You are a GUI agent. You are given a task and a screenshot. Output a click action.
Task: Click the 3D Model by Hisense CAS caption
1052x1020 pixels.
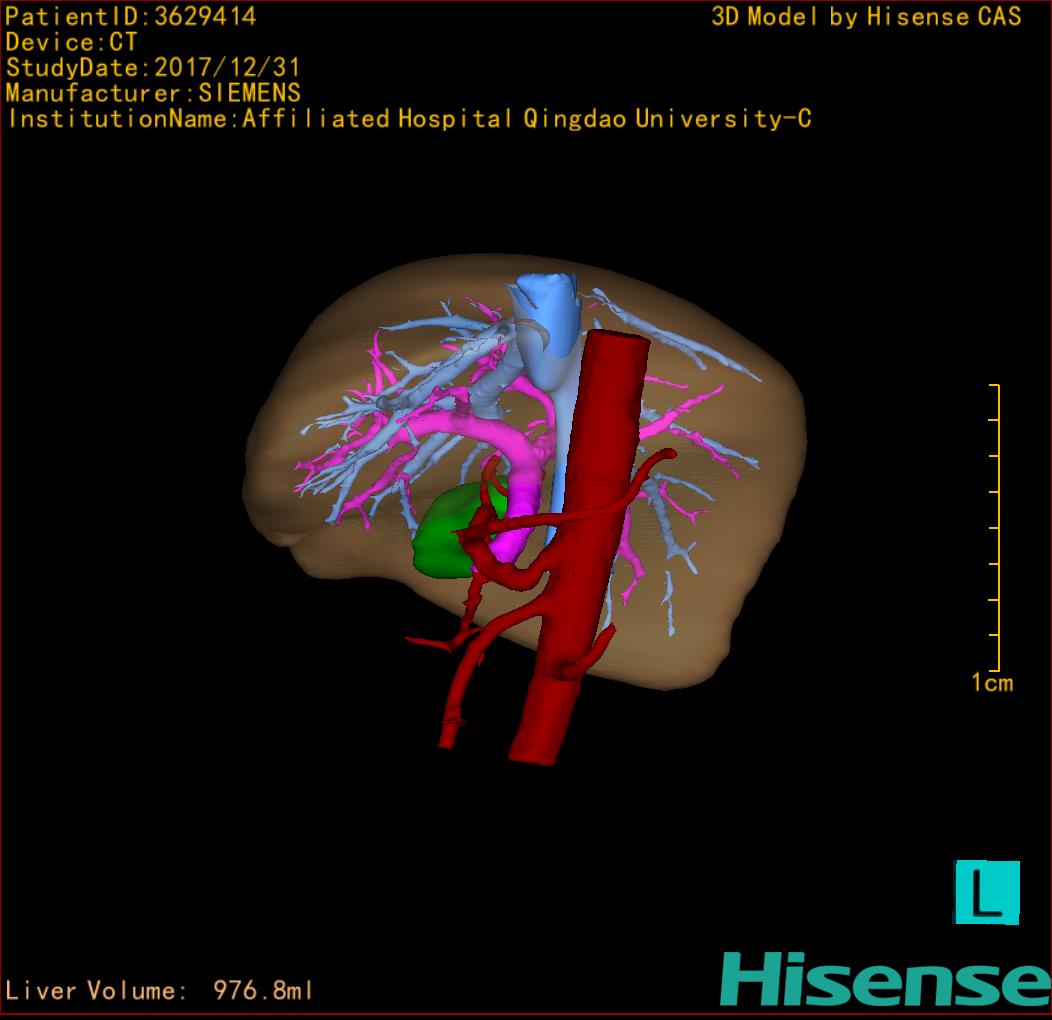[866, 17]
